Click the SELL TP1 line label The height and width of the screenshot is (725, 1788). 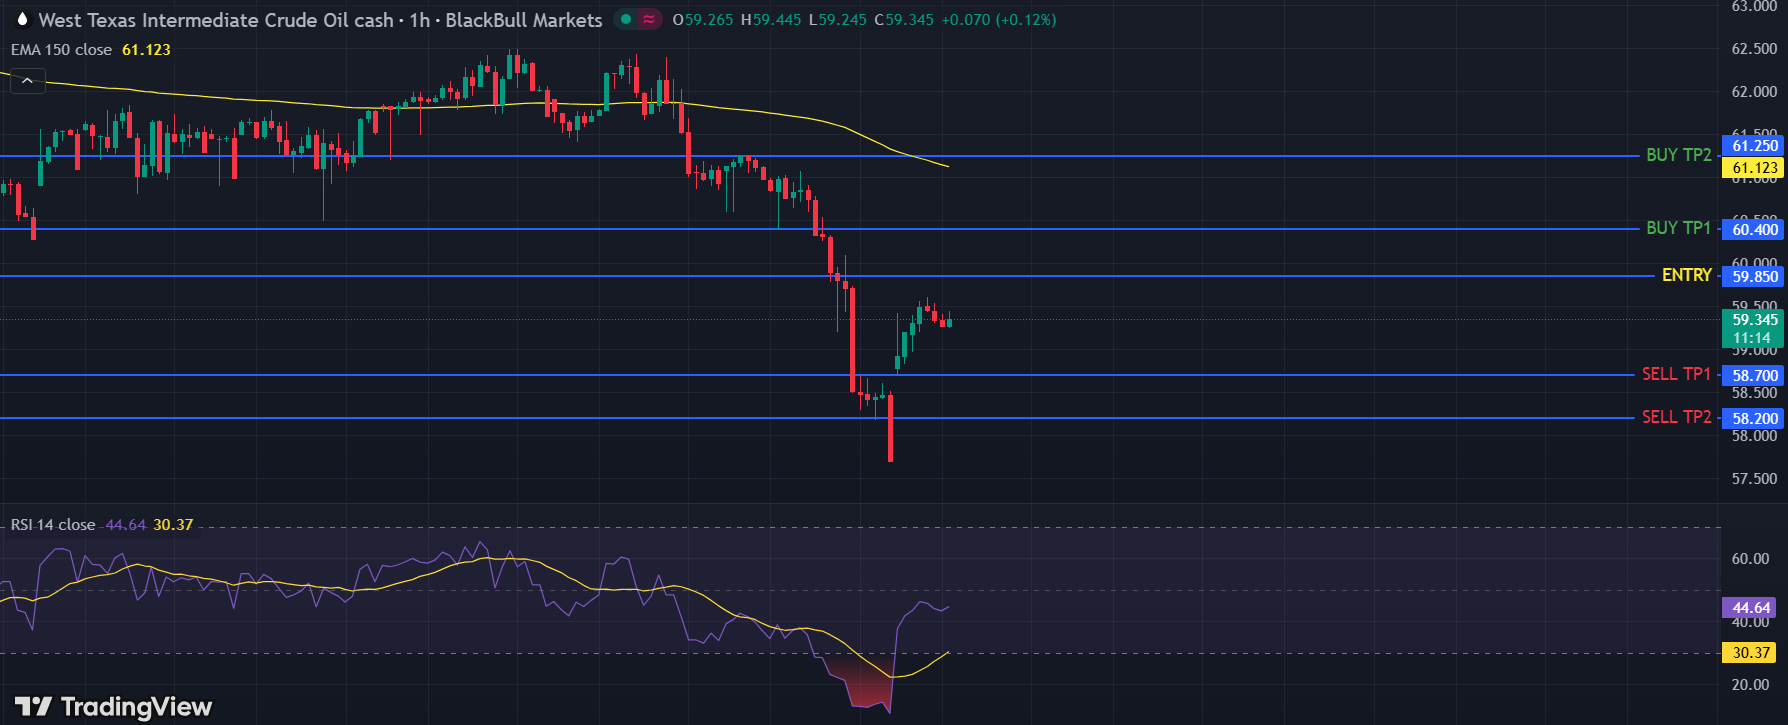[1676, 374]
